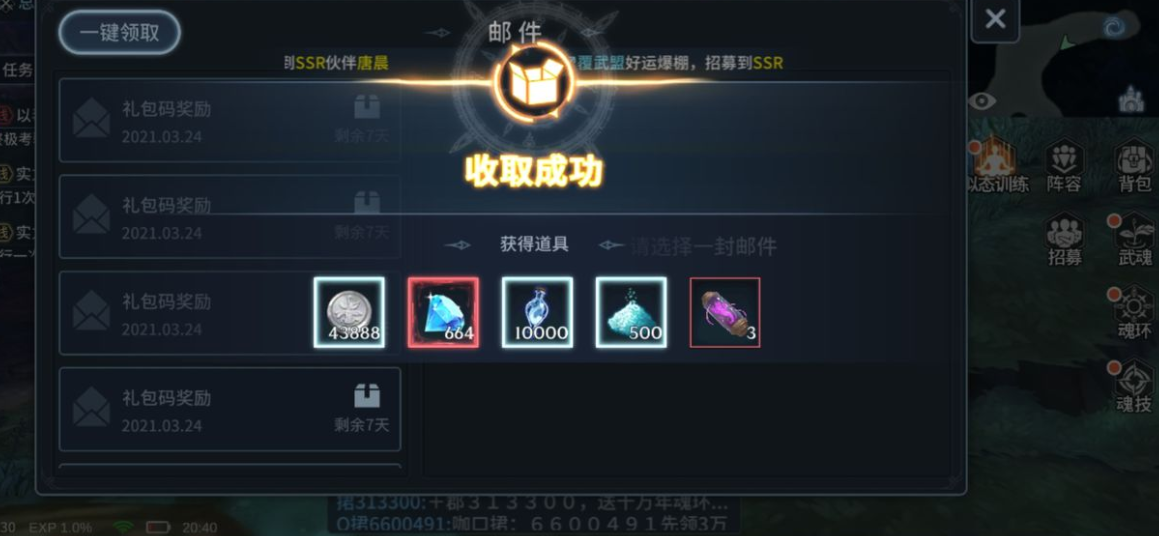
Task: Open the 魂环 soul ring icon
Action: [x=1135, y=313]
